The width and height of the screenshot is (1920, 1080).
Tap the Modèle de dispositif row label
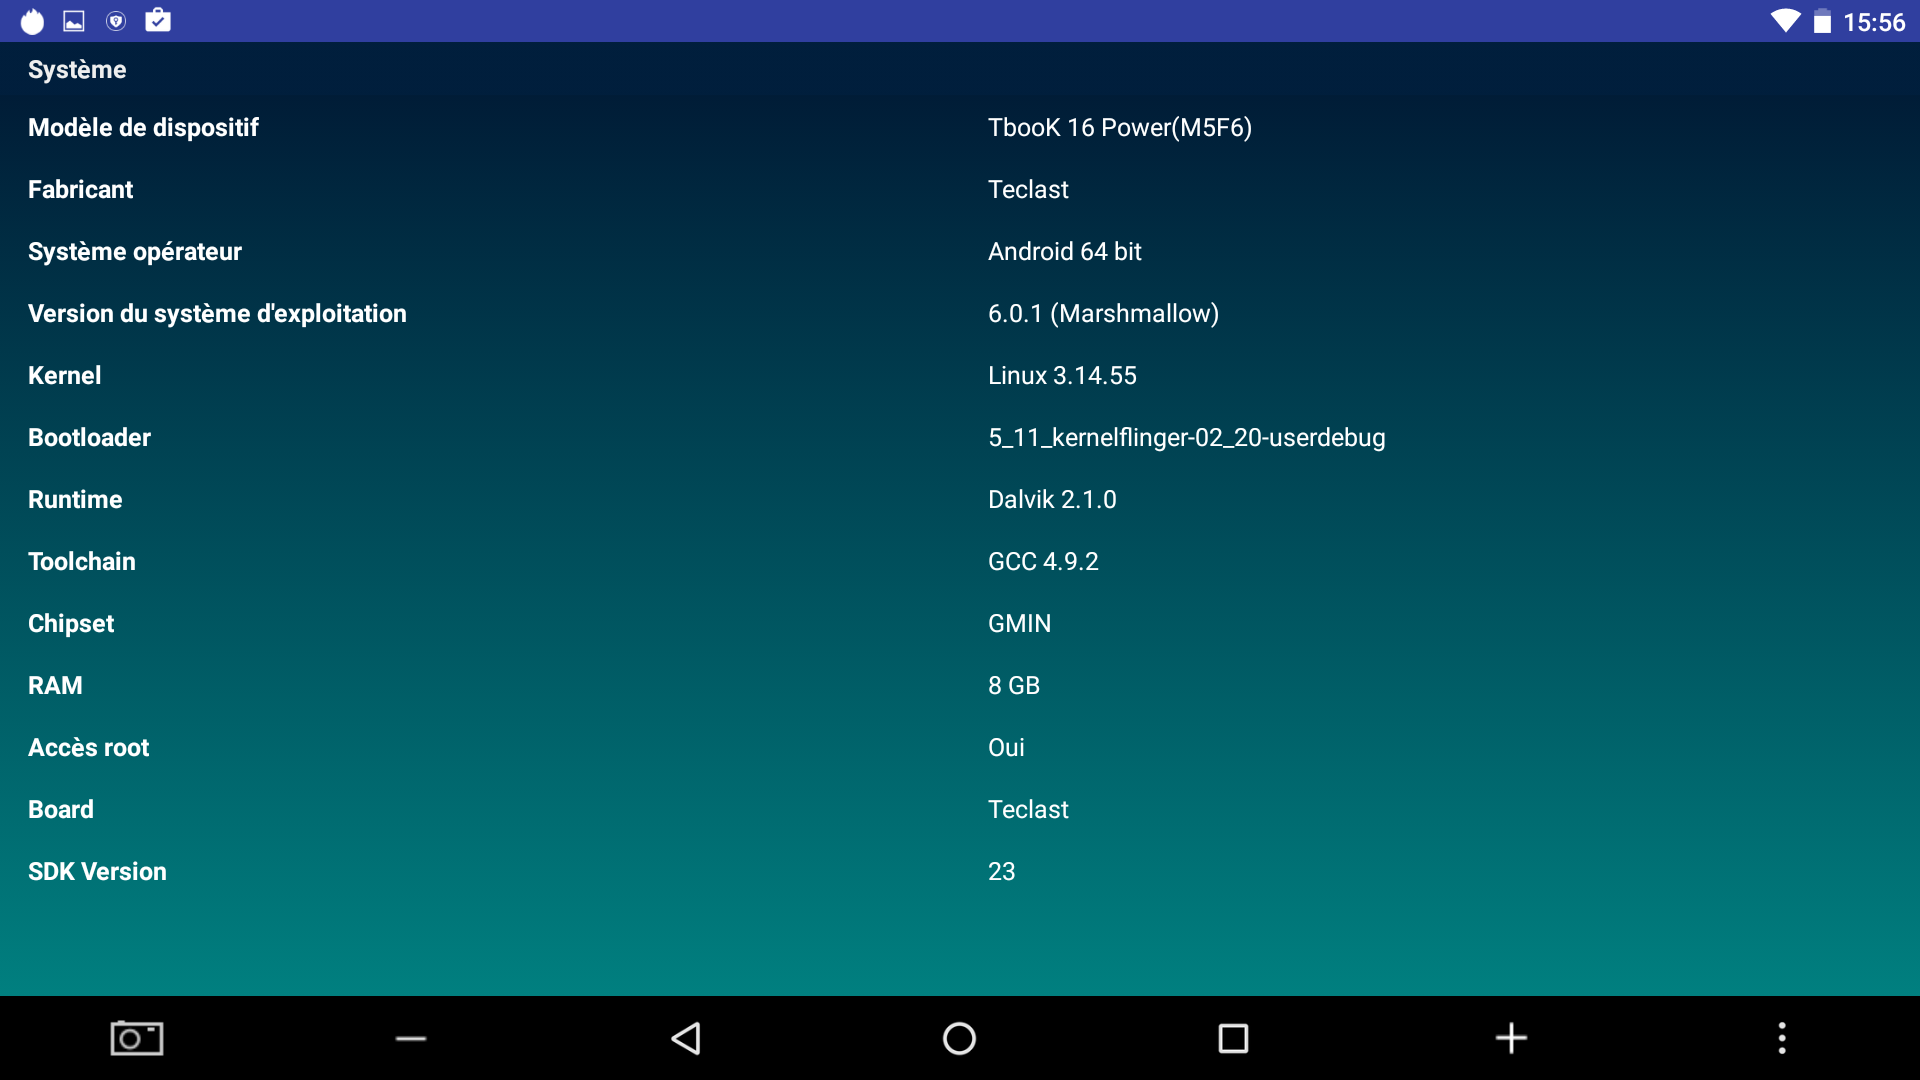coord(143,127)
